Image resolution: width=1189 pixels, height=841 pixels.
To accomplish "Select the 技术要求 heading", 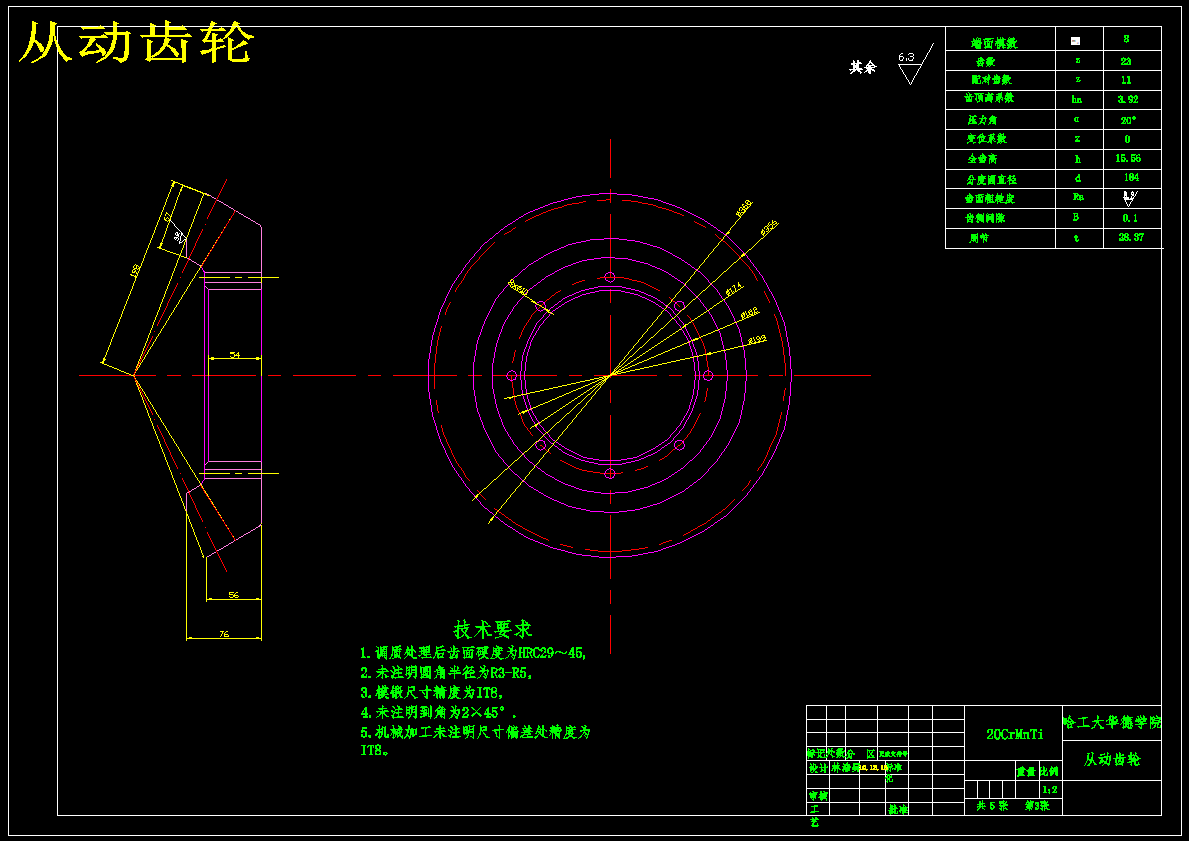I will pos(493,629).
